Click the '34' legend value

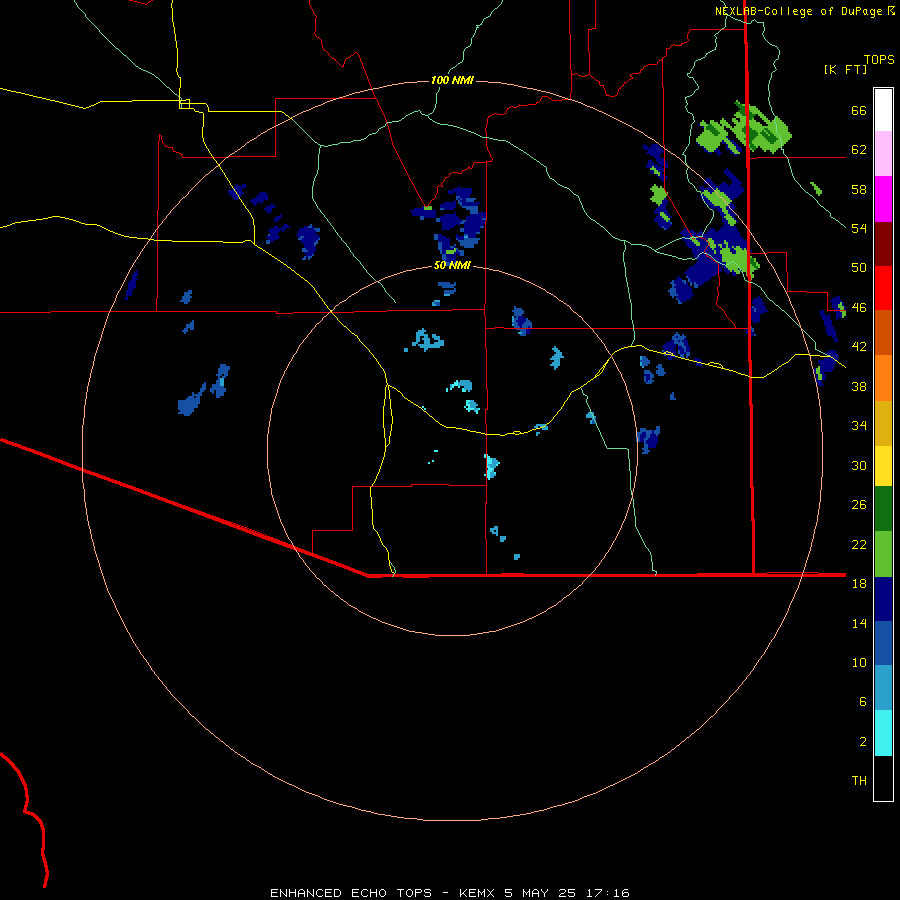(859, 426)
